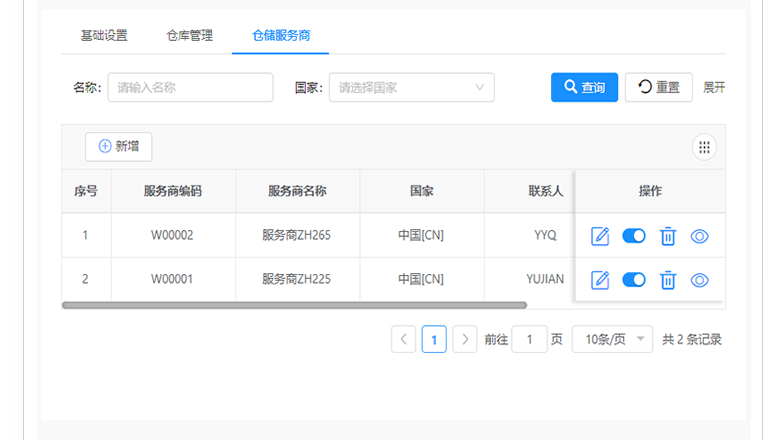View details of 服务商ZH225 row
Image resolution: width=770 pixels, height=440 pixels.
(x=699, y=280)
